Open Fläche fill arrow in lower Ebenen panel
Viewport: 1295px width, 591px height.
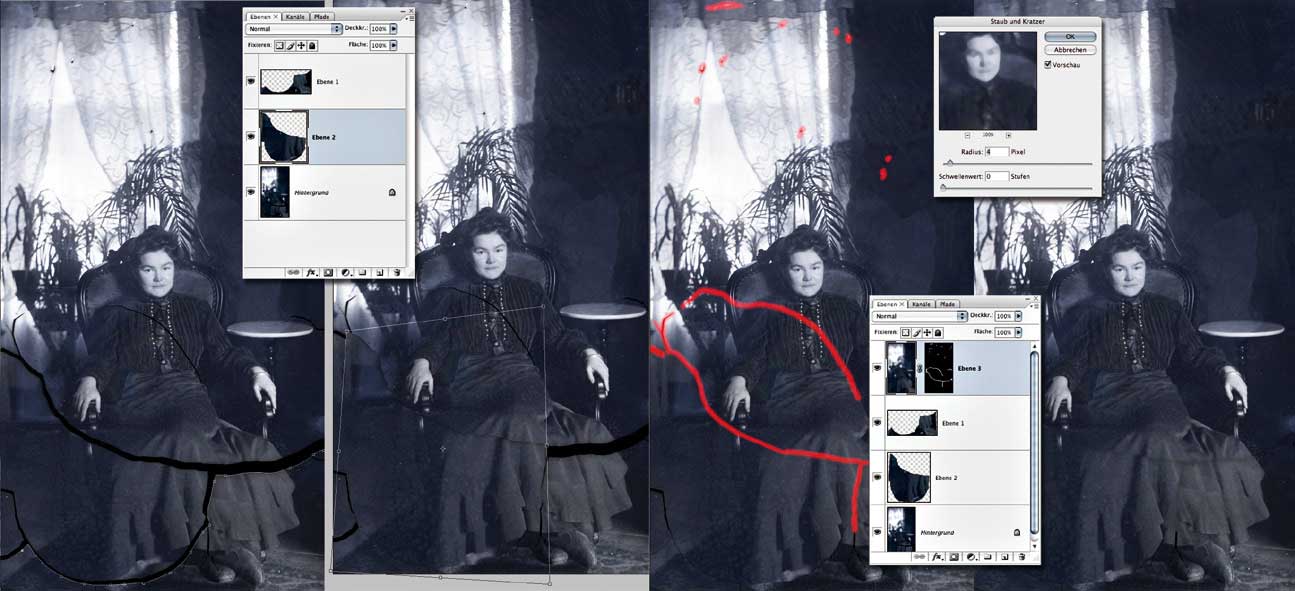pyautogui.click(x=1018, y=332)
